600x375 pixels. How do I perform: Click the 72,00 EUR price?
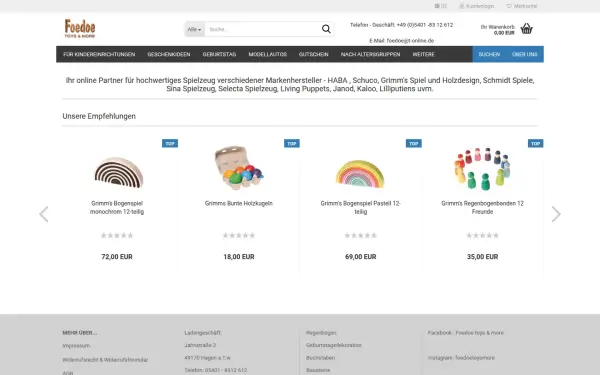[x=117, y=257]
